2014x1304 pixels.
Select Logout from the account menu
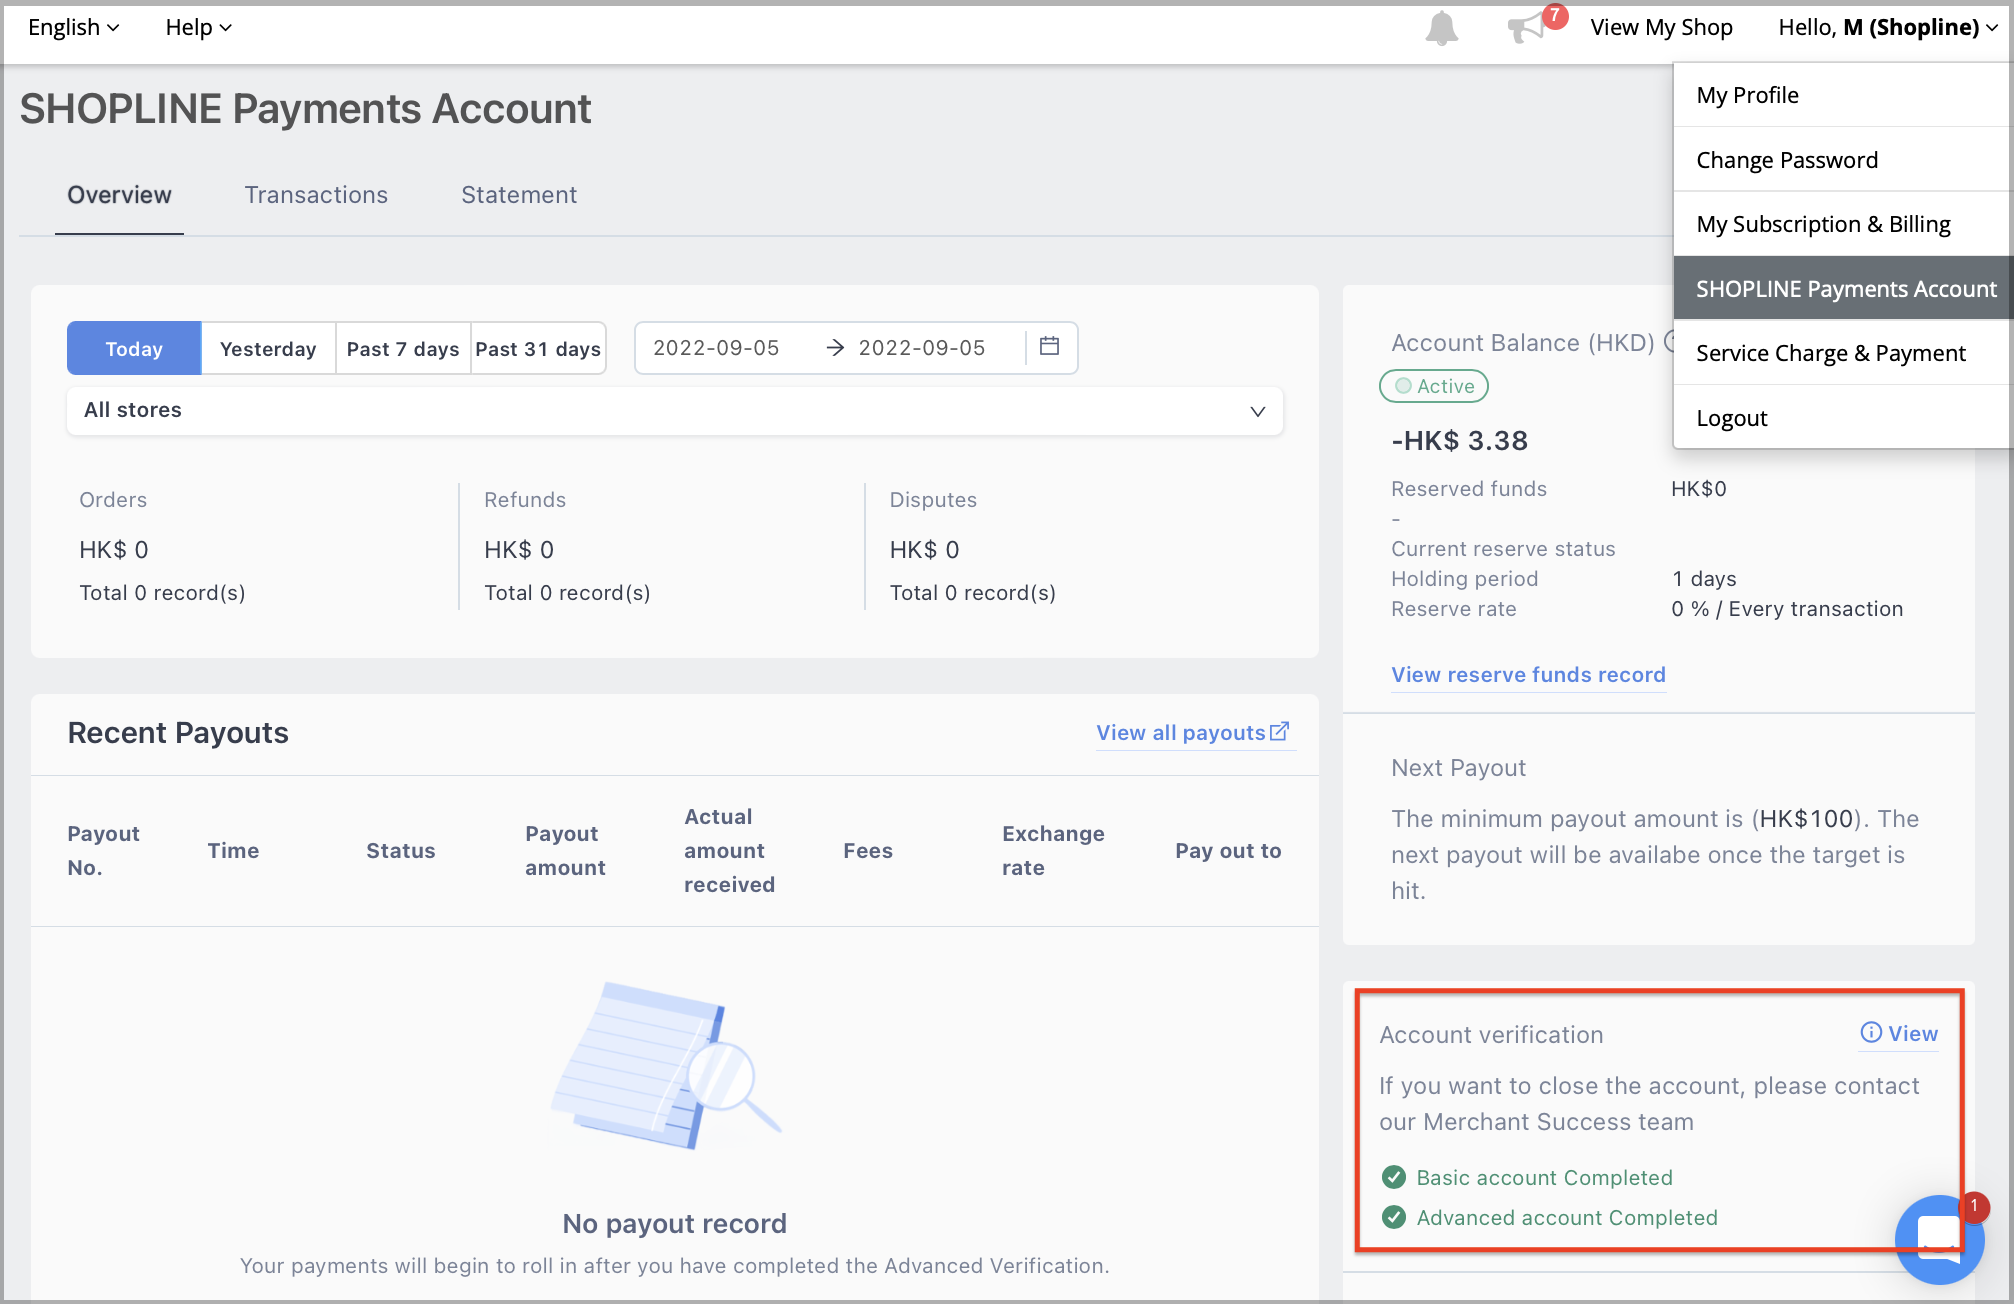[1731, 417]
